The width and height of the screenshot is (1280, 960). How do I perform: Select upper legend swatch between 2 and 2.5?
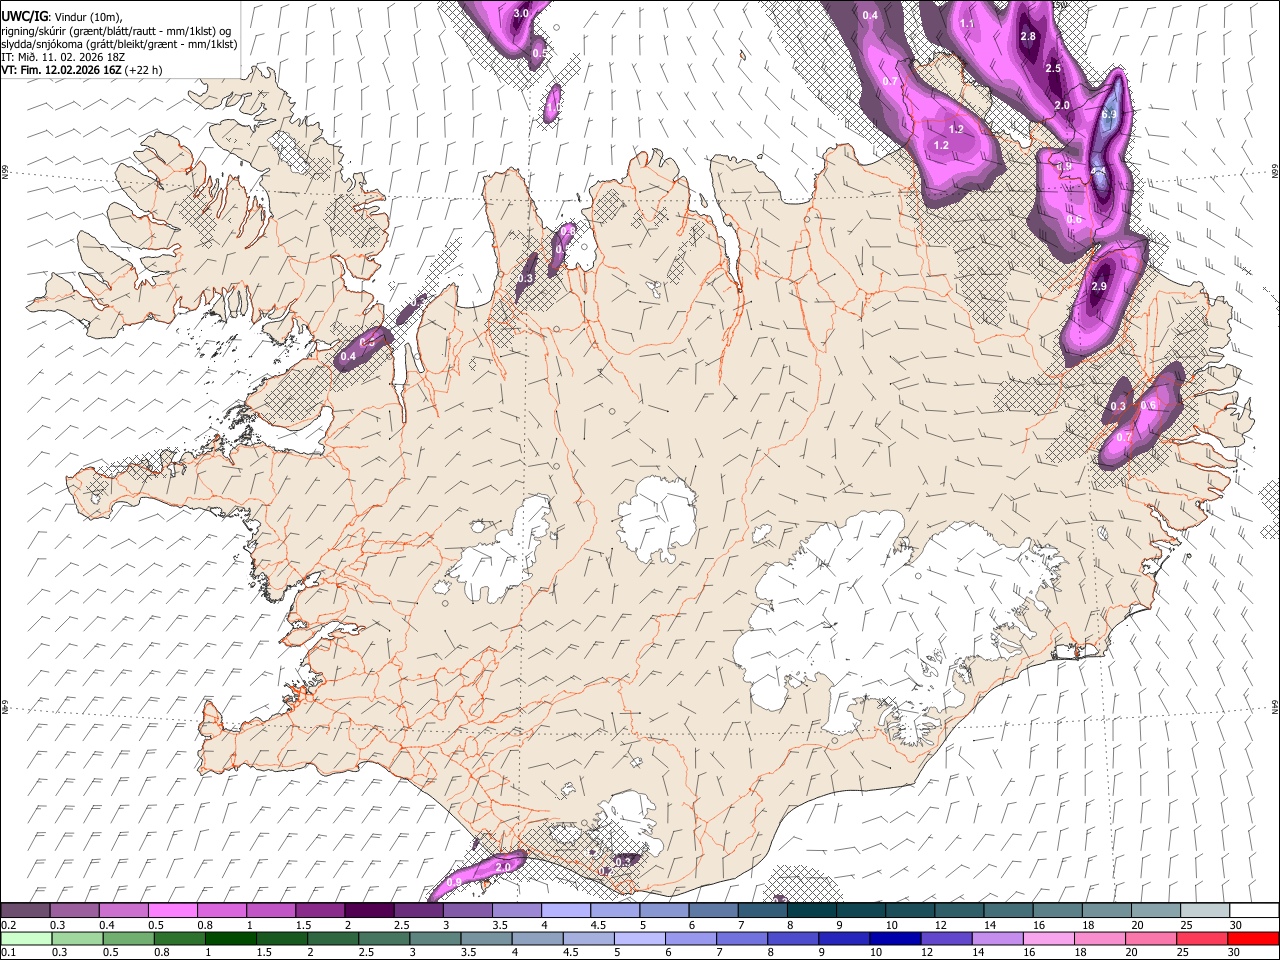(x=370, y=910)
